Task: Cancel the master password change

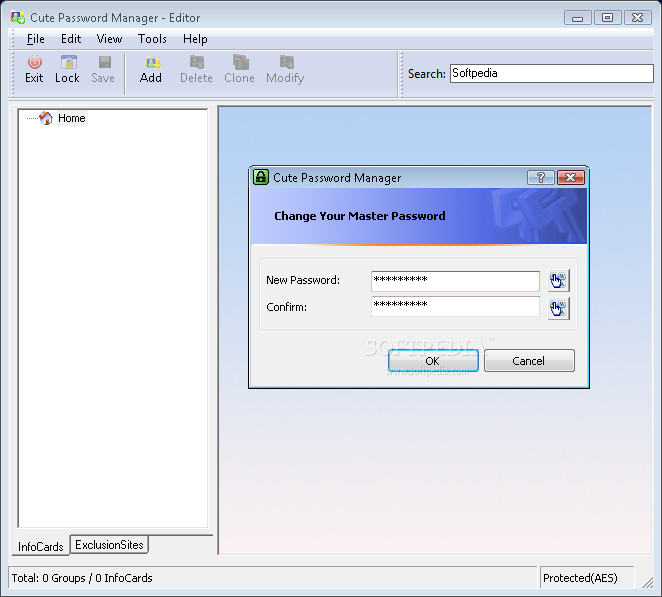Action: (x=529, y=361)
